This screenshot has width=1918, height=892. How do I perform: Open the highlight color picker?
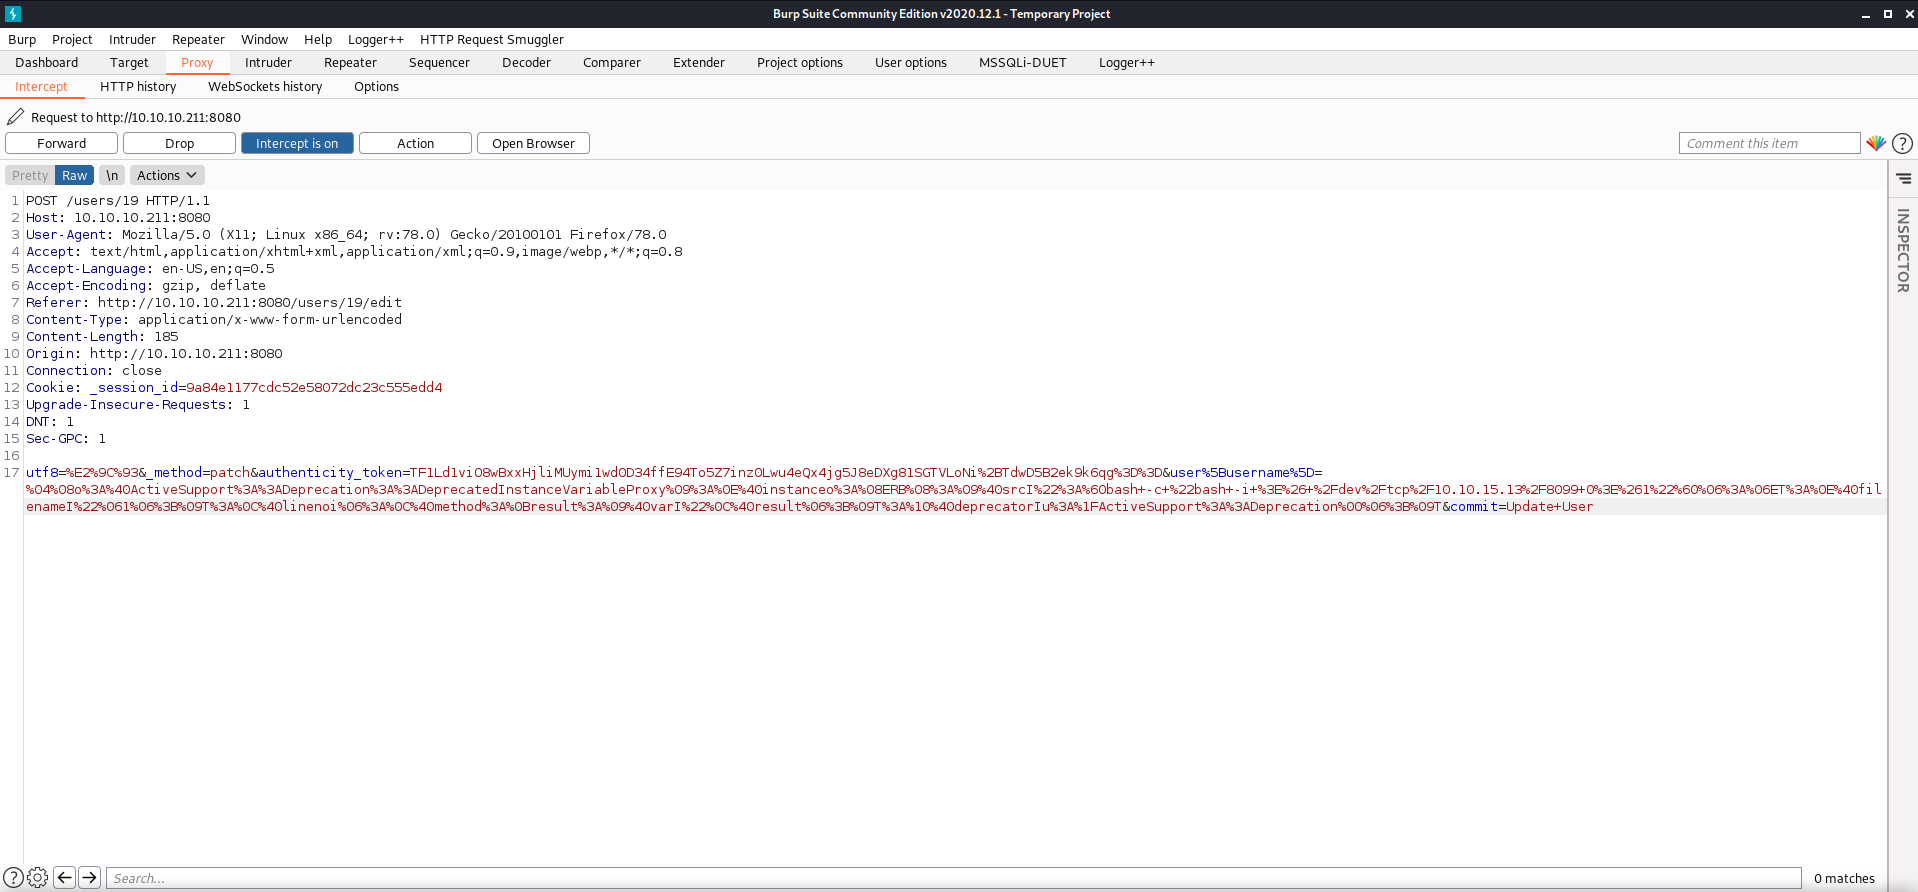tap(1876, 143)
